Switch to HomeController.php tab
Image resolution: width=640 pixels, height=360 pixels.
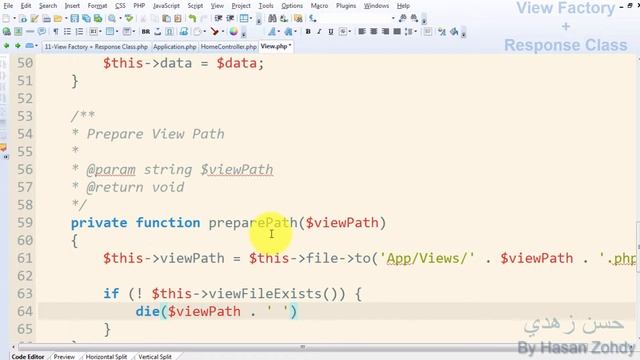coord(229,47)
